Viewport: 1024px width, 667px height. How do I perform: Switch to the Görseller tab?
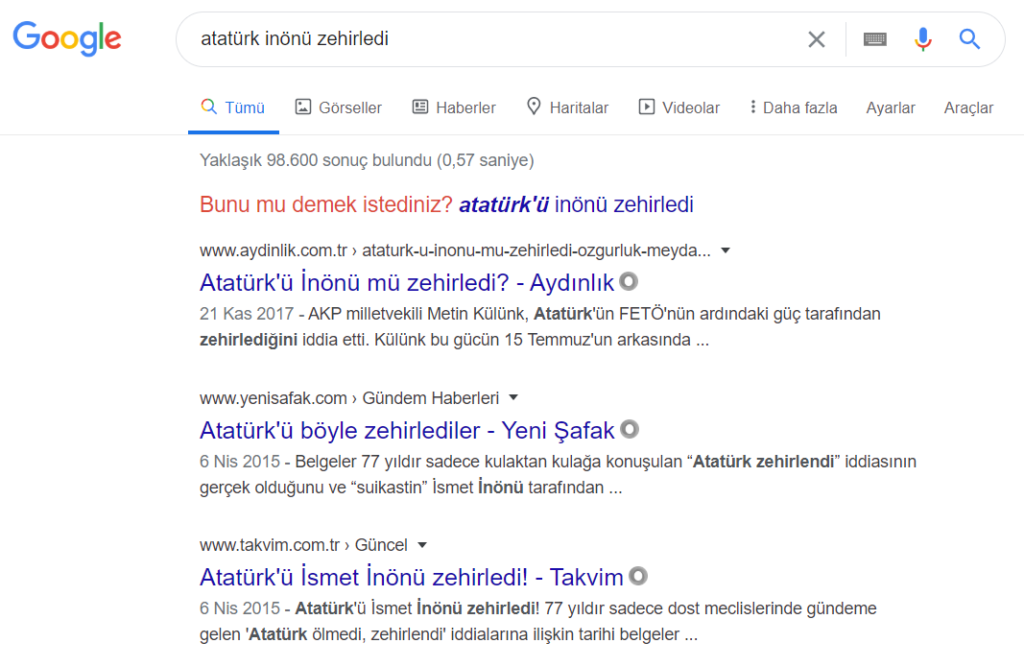click(x=338, y=108)
